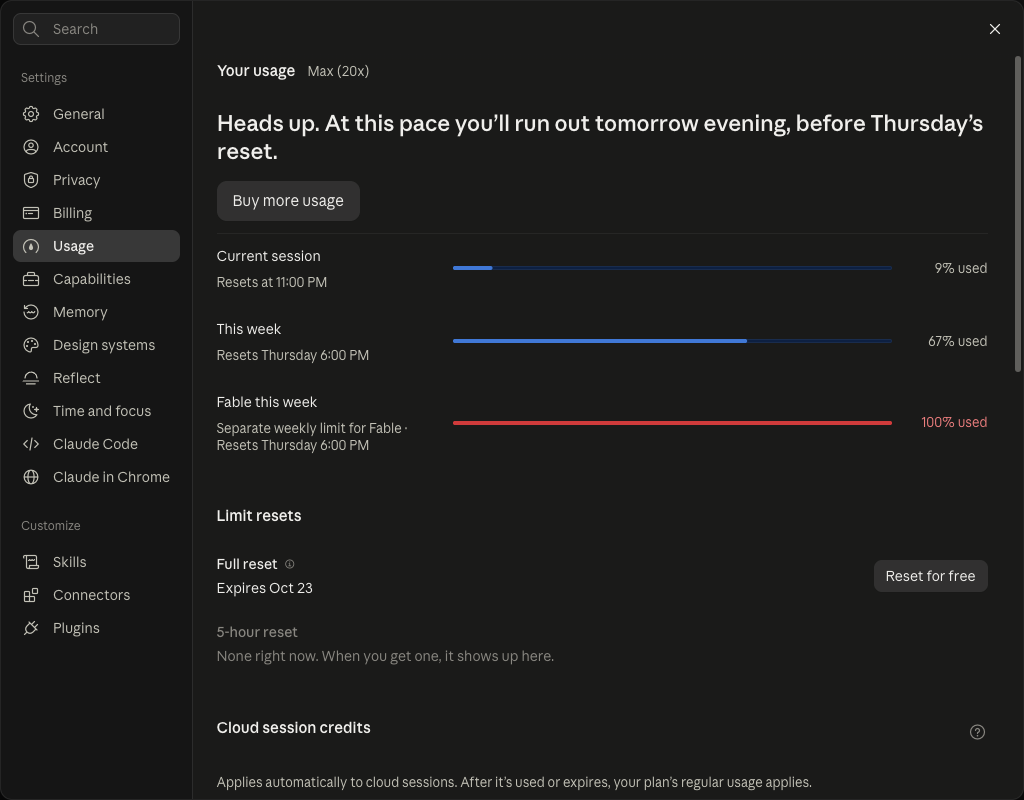Go to Design systems
Image resolution: width=1024 pixels, height=800 pixels.
tap(96, 345)
